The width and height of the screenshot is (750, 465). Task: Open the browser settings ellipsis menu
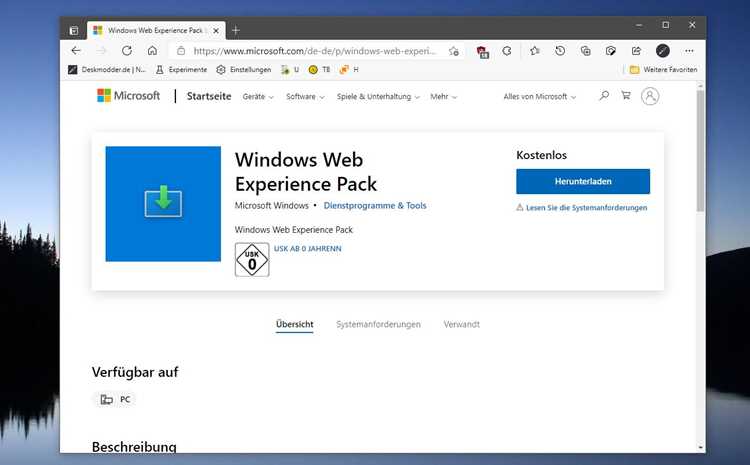click(x=689, y=51)
